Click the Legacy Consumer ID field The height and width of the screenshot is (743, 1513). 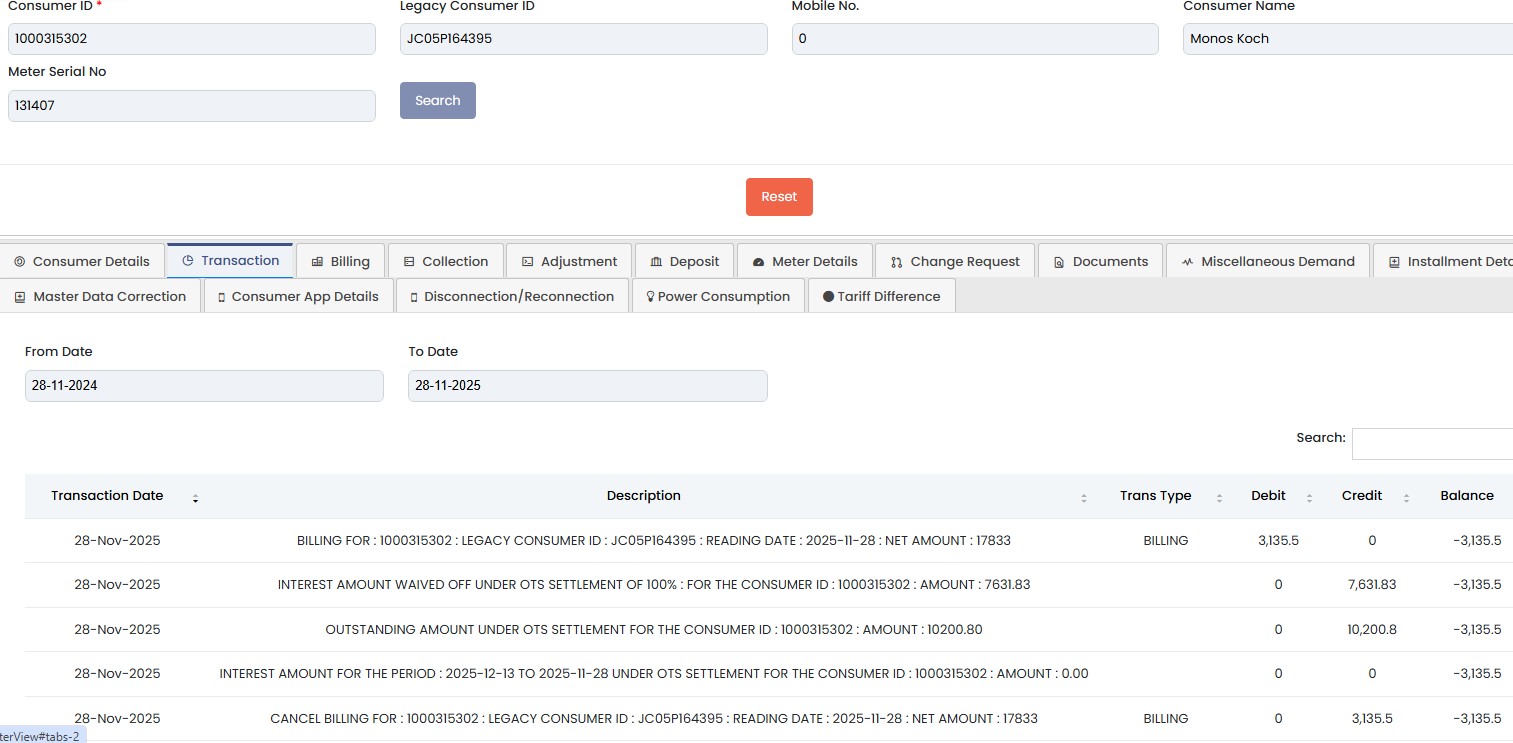[x=584, y=39]
